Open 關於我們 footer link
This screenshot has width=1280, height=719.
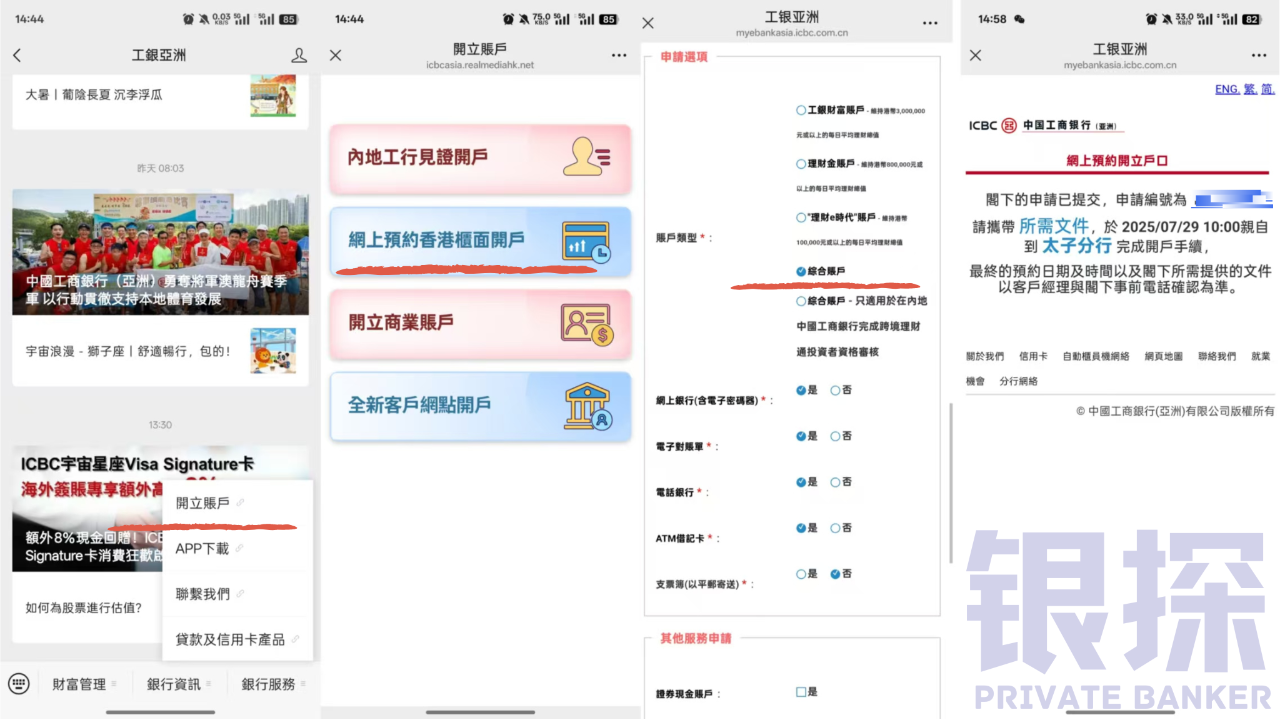pyautogui.click(x=985, y=356)
